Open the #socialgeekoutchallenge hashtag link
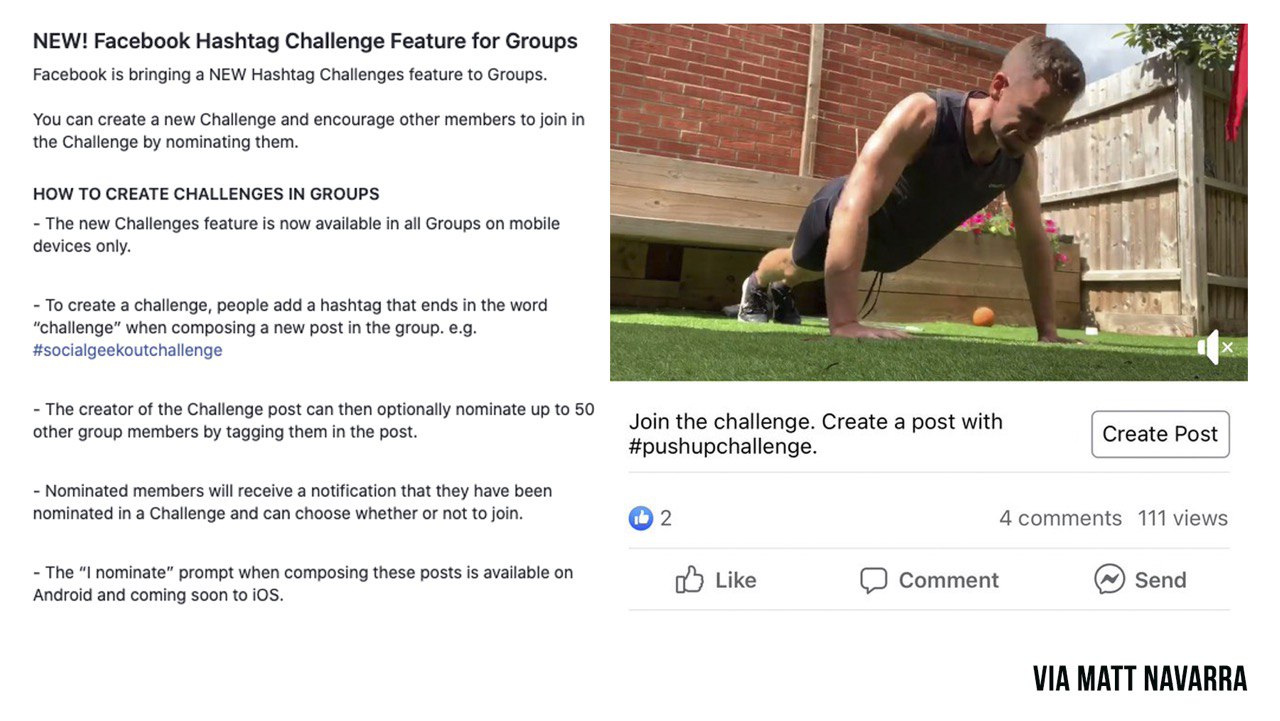Viewport: 1280px width, 721px height. [x=128, y=350]
